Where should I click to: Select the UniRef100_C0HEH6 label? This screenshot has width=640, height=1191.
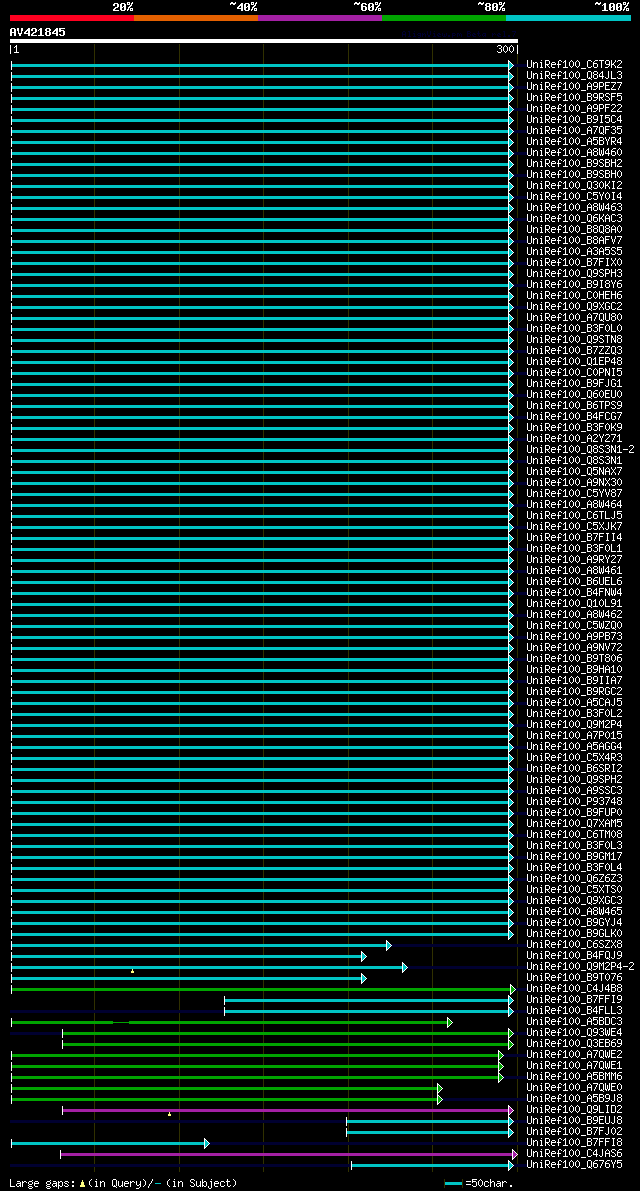574,295
